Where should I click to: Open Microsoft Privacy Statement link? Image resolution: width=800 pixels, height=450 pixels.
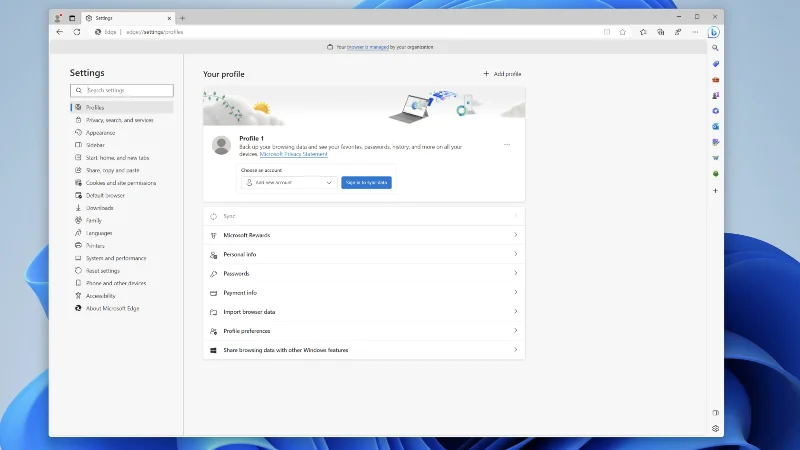click(x=293, y=154)
